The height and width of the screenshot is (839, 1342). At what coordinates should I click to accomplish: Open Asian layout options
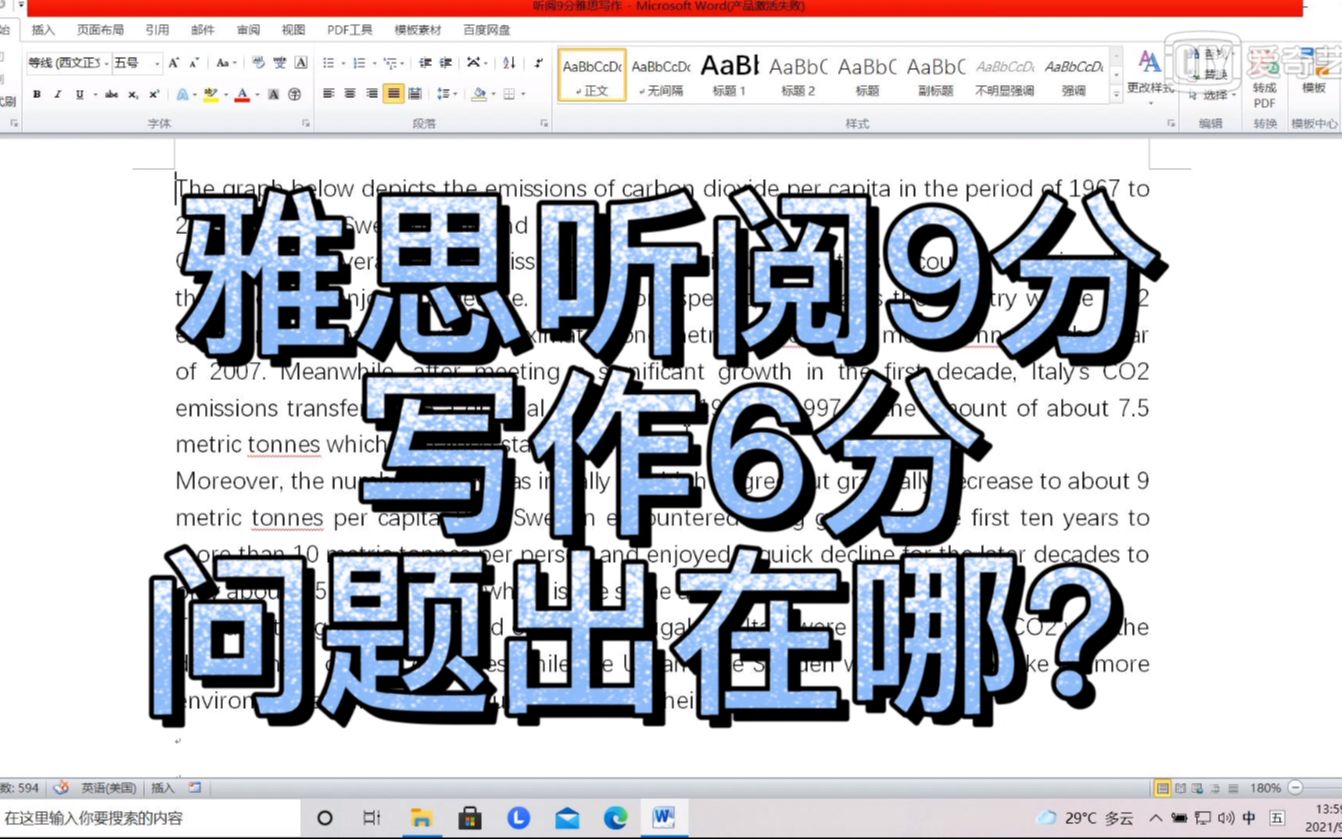coord(477,63)
